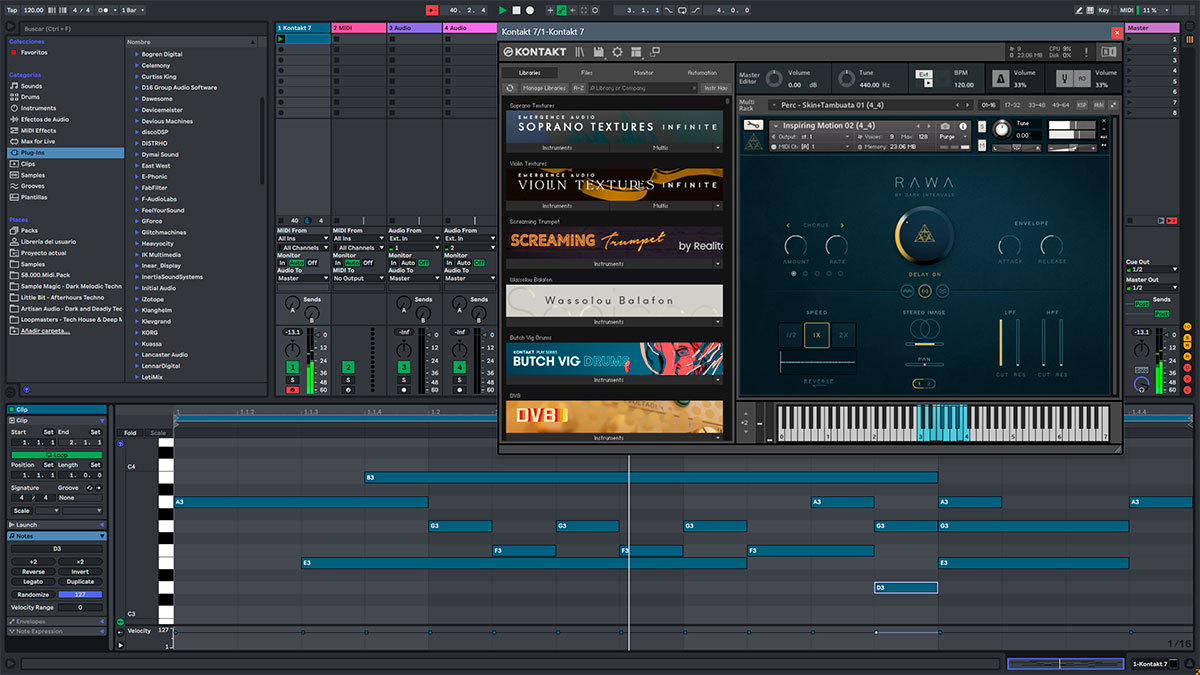Viewport: 1200px width, 675px height.
Task: Open Packs in Places
Action: (x=29, y=230)
